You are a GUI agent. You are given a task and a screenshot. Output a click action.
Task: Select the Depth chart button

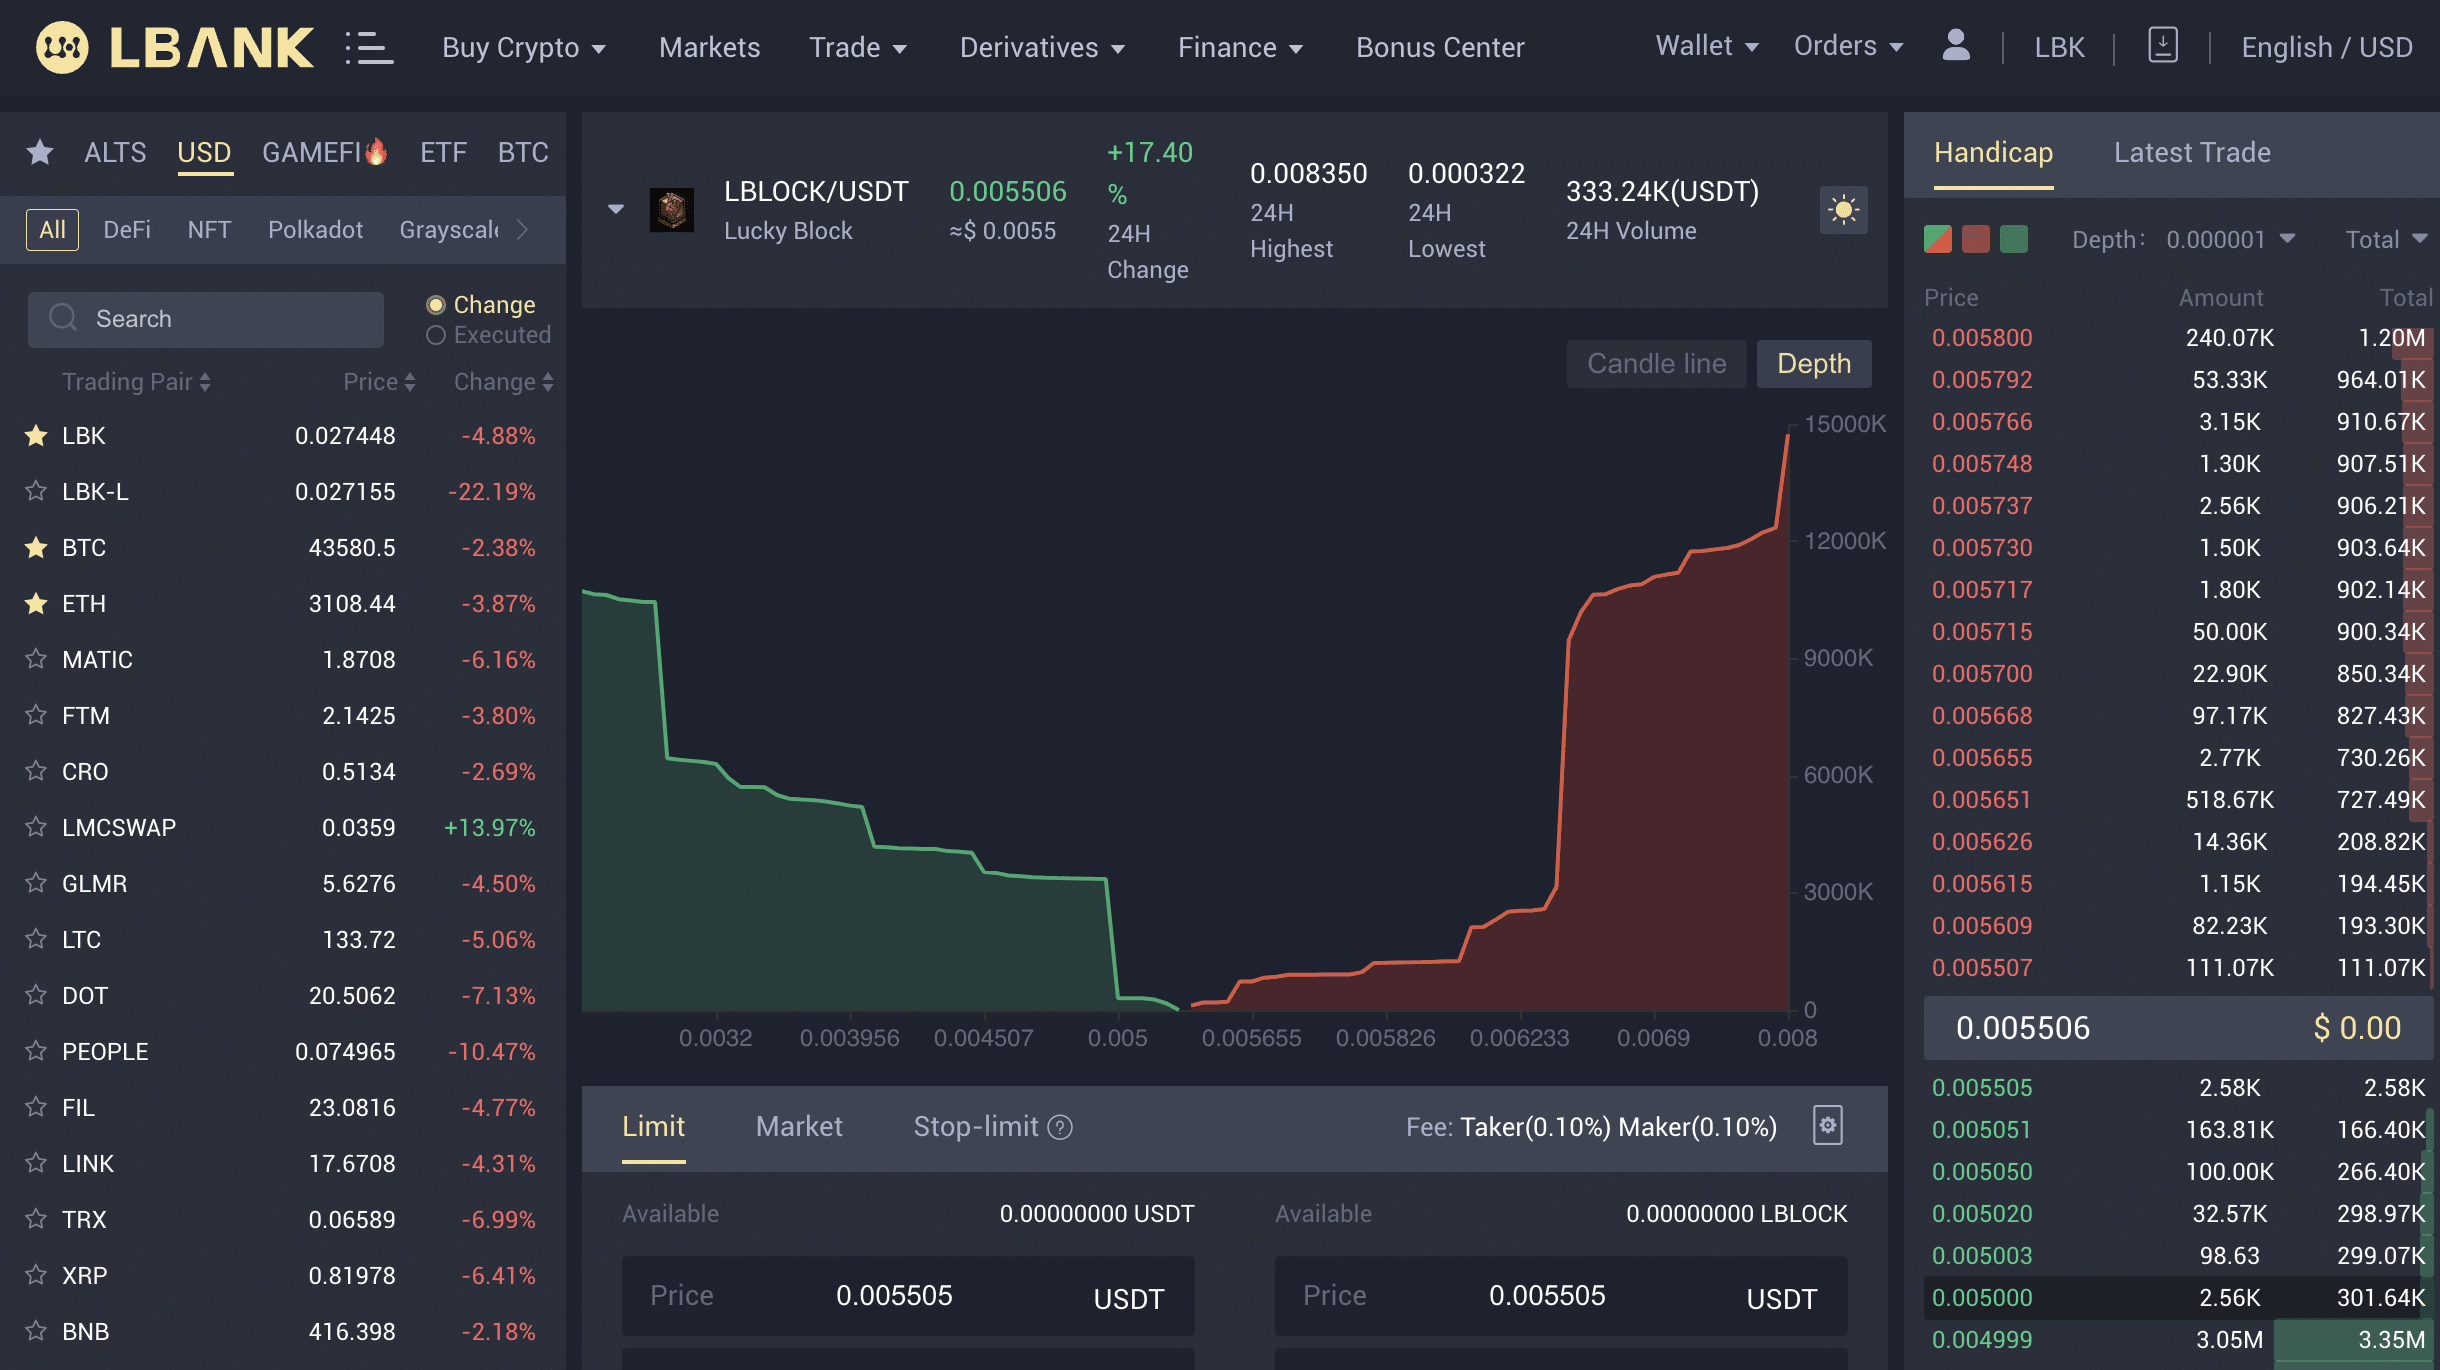(1814, 363)
